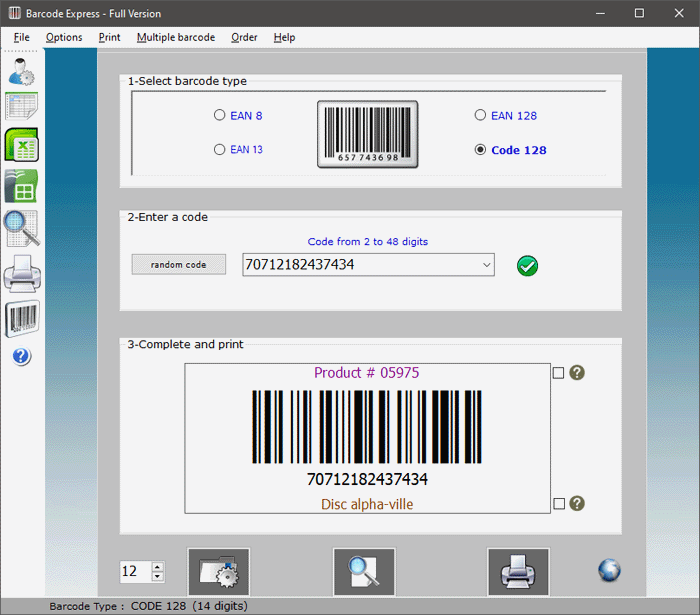Toggle checkbox next to Product # 05975
Viewport: 700px width, 615px height.
click(x=558, y=373)
